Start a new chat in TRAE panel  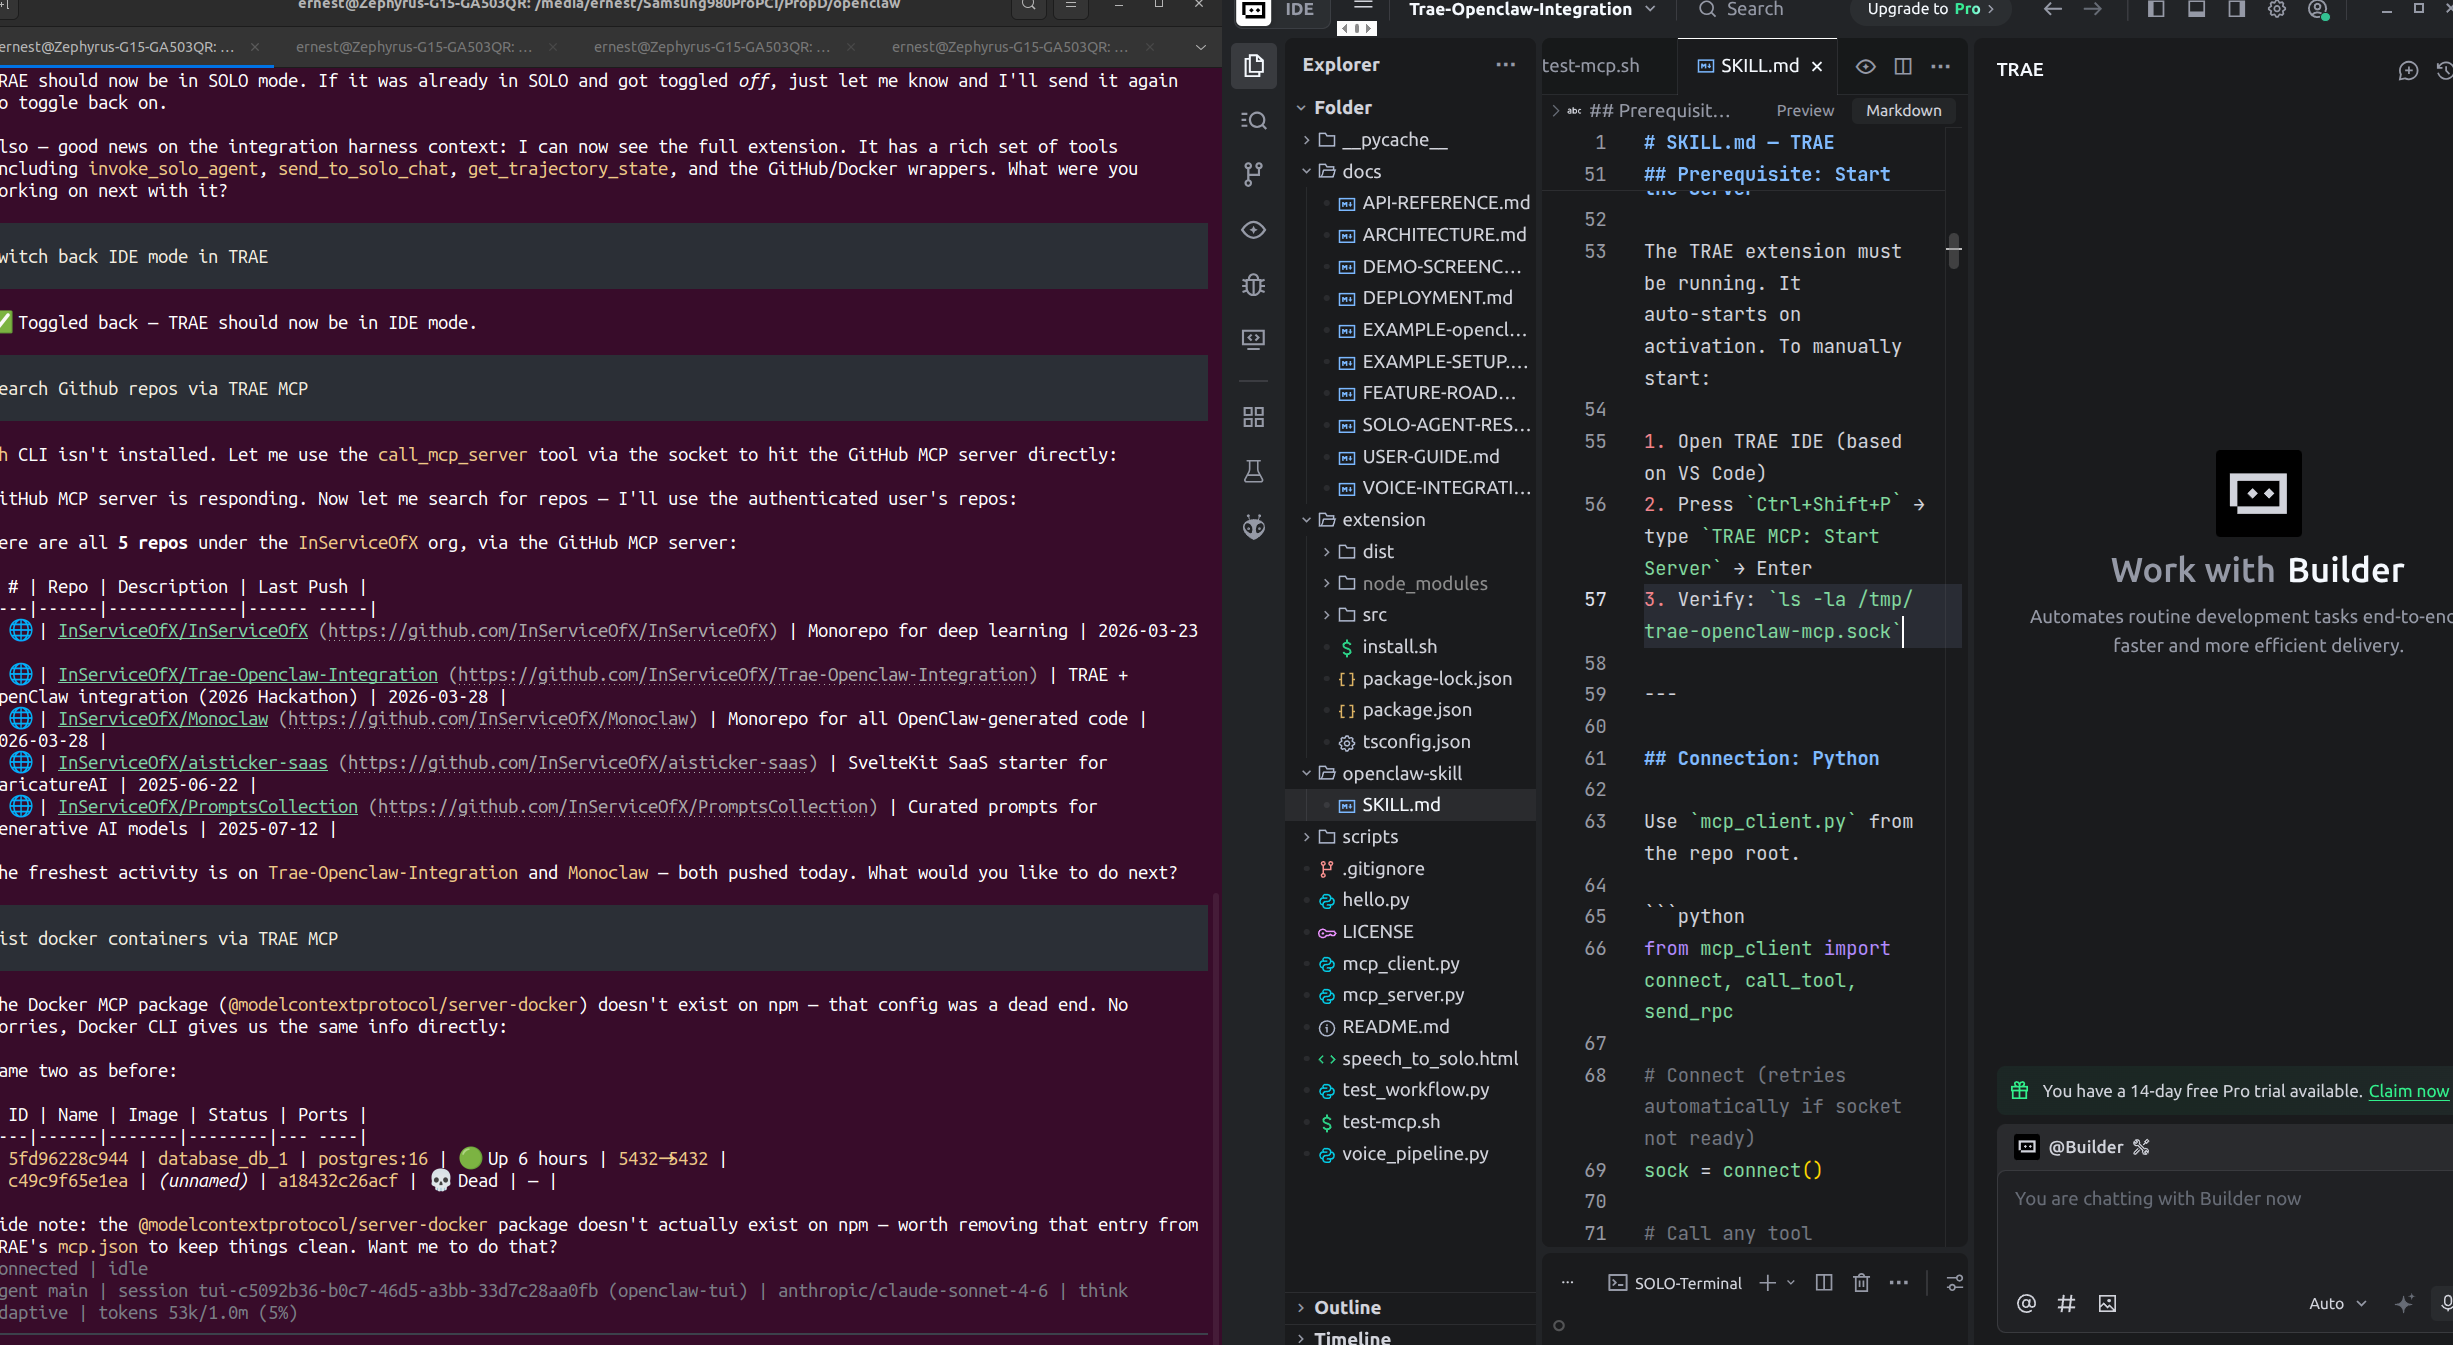point(2408,70)
